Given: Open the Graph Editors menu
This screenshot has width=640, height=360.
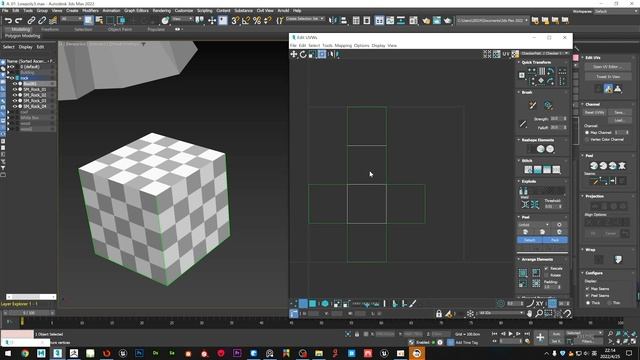Looking at the screenshot, I should coord(136,11).
